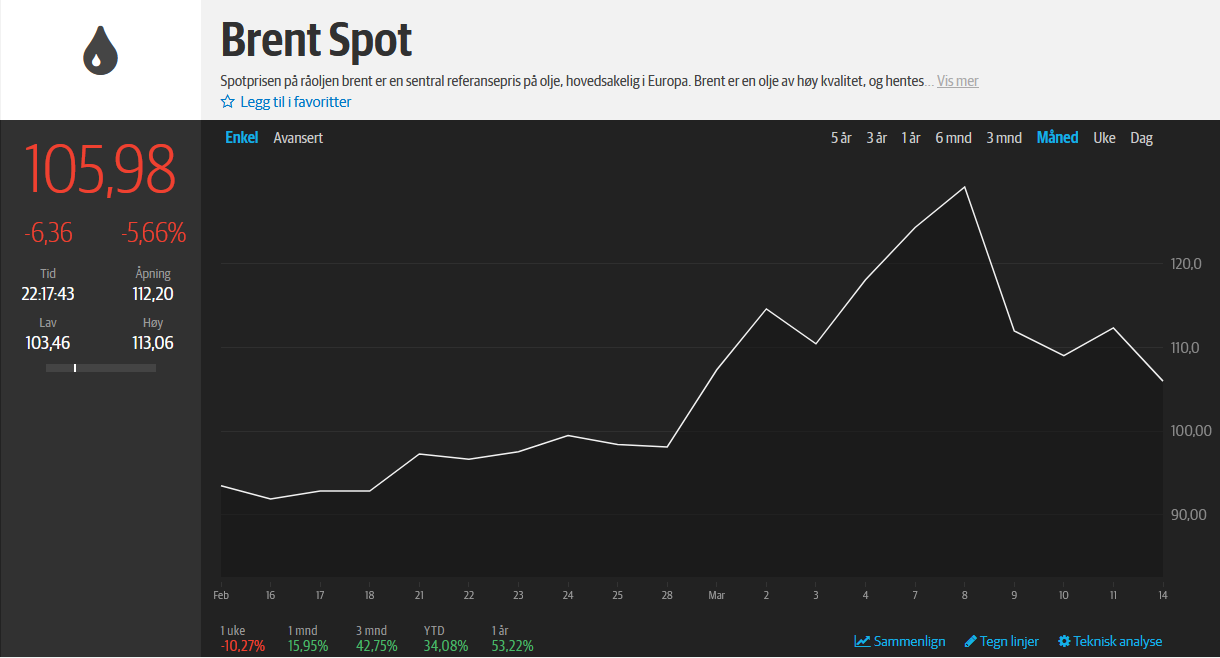
Task: Click the 110,0 y-axis label
Action: click(1185, 348)
